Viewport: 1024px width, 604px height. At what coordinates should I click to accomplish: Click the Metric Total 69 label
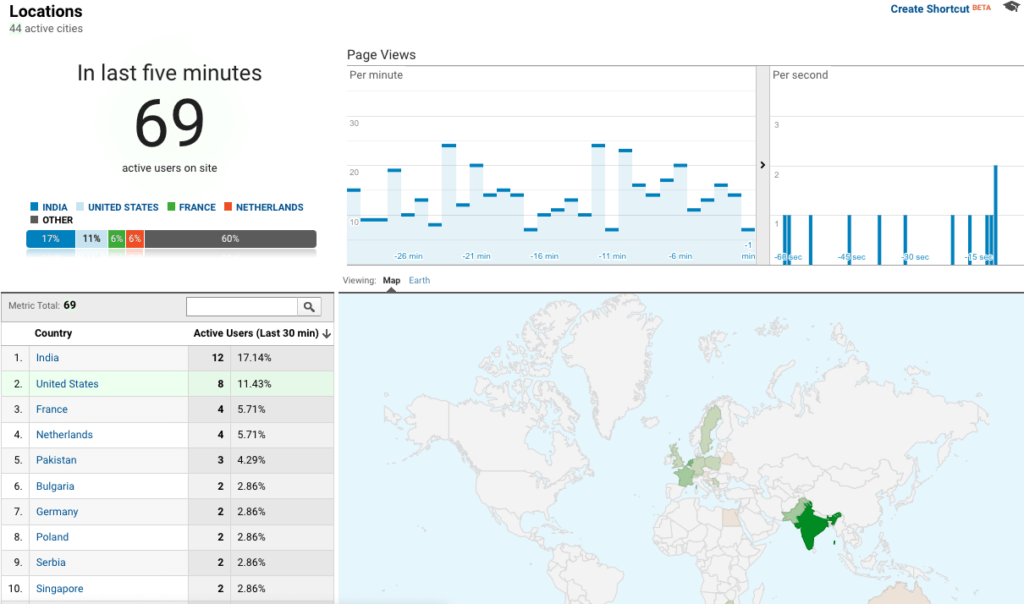pos(42,306)
